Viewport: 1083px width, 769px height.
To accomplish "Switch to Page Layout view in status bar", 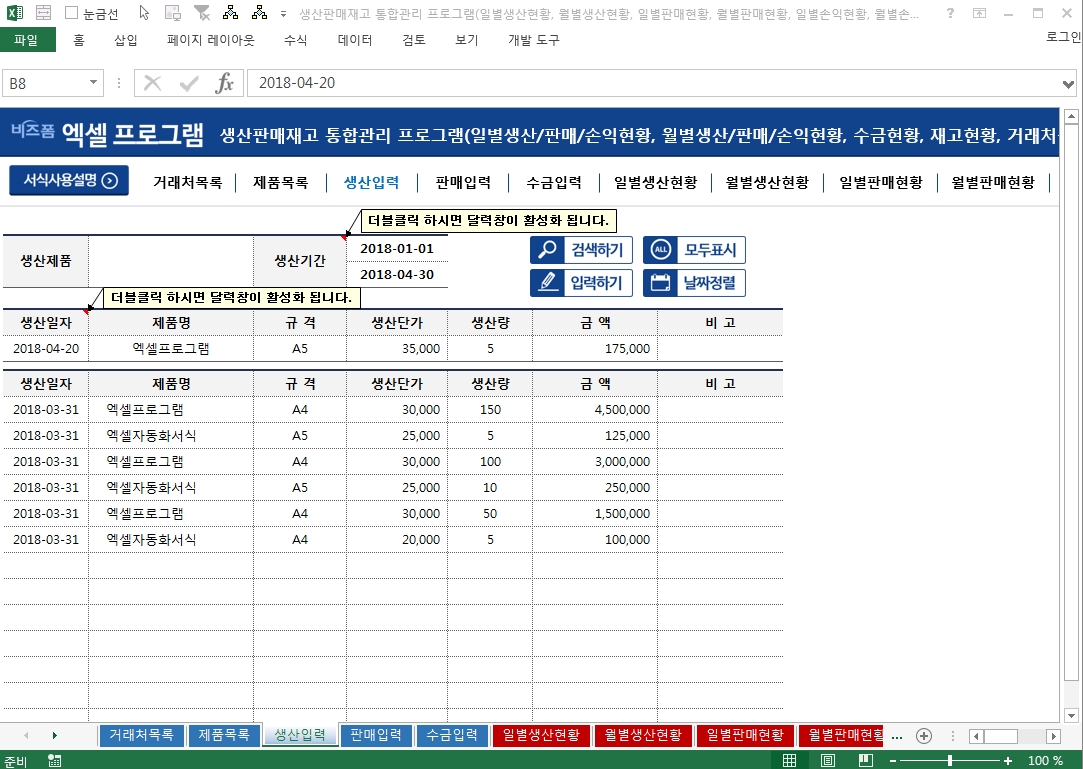I will [827, 760].
